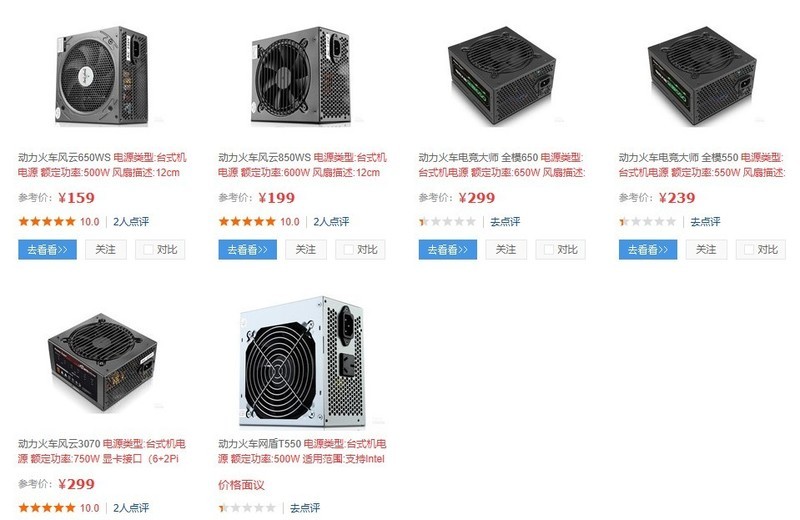The image size is (800, 520).
Task: Click 去看看 button under 全模650
Action: [448, 250]
